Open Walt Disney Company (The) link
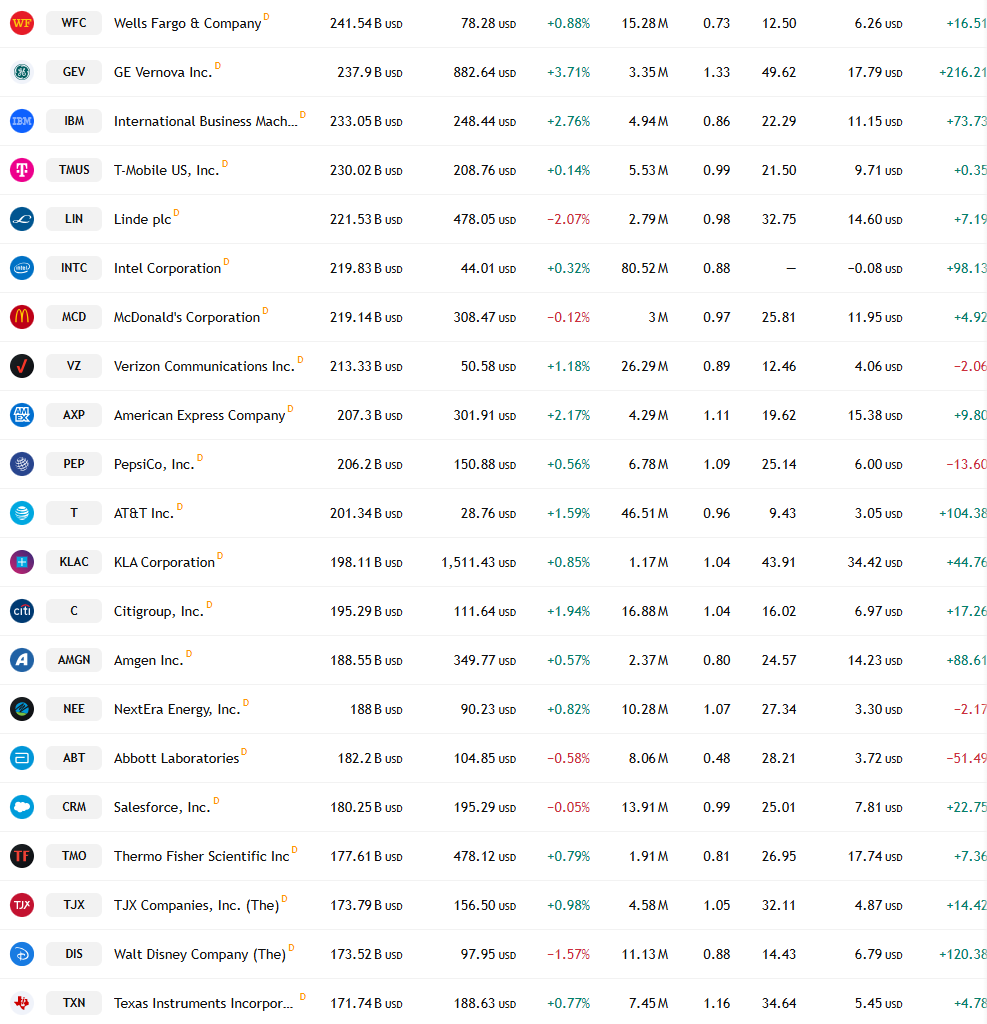The width and height of the screenshot is (987, 1024). (x=200, y=954)
